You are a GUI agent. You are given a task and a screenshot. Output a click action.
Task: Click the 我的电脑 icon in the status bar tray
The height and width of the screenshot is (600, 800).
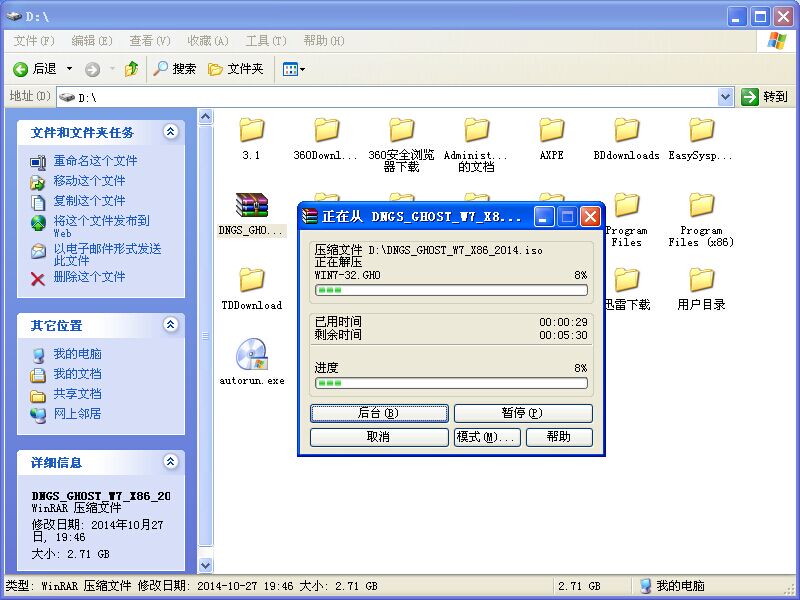pyautogui.click(x=646, y=585)
